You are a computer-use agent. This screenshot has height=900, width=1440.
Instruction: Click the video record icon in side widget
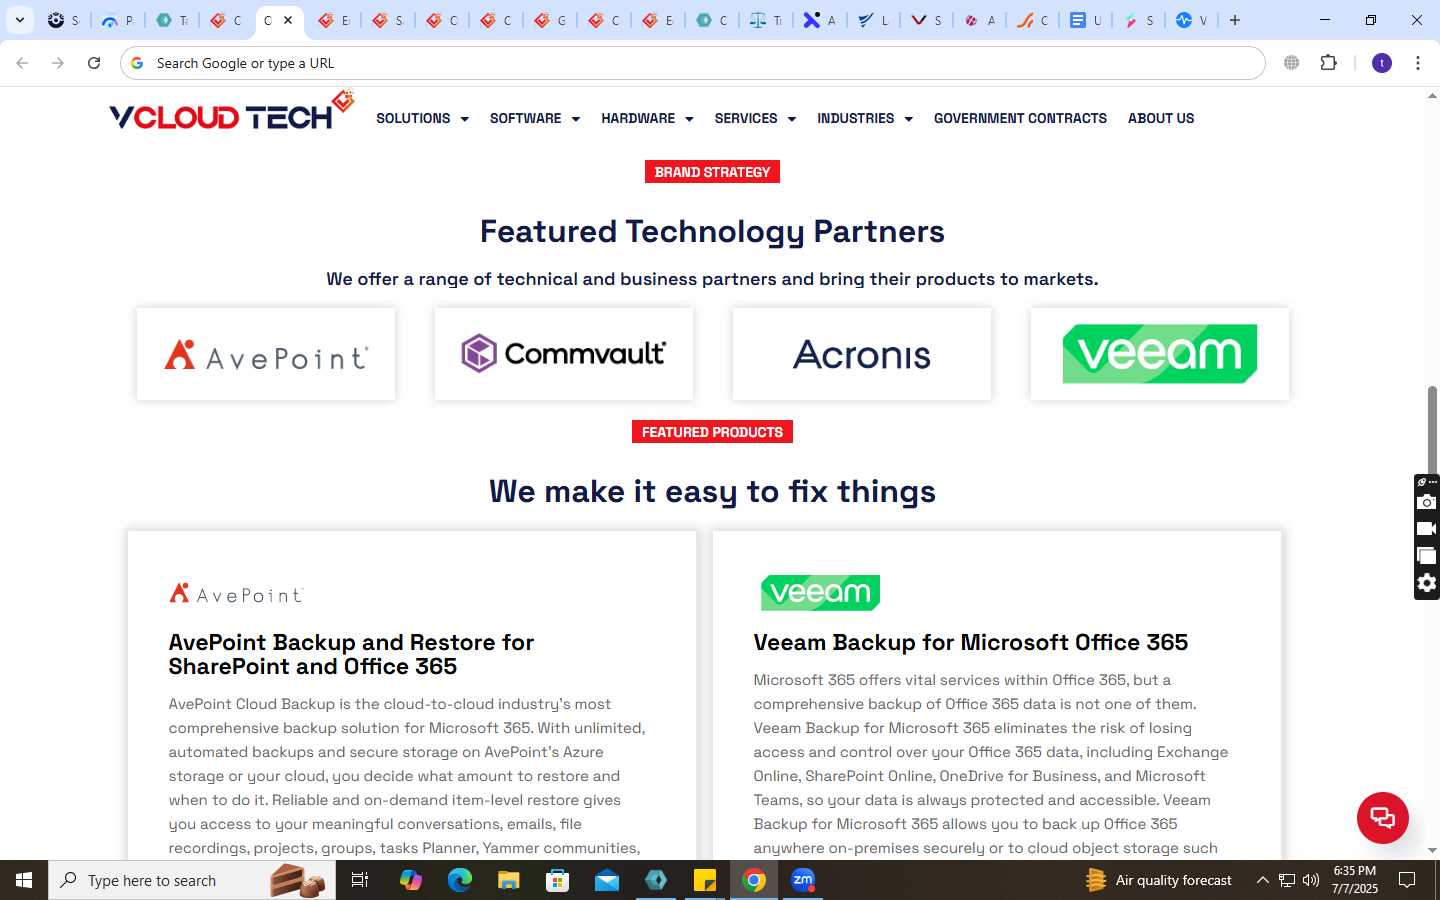pyautogui.click(x=1427, y=529)
